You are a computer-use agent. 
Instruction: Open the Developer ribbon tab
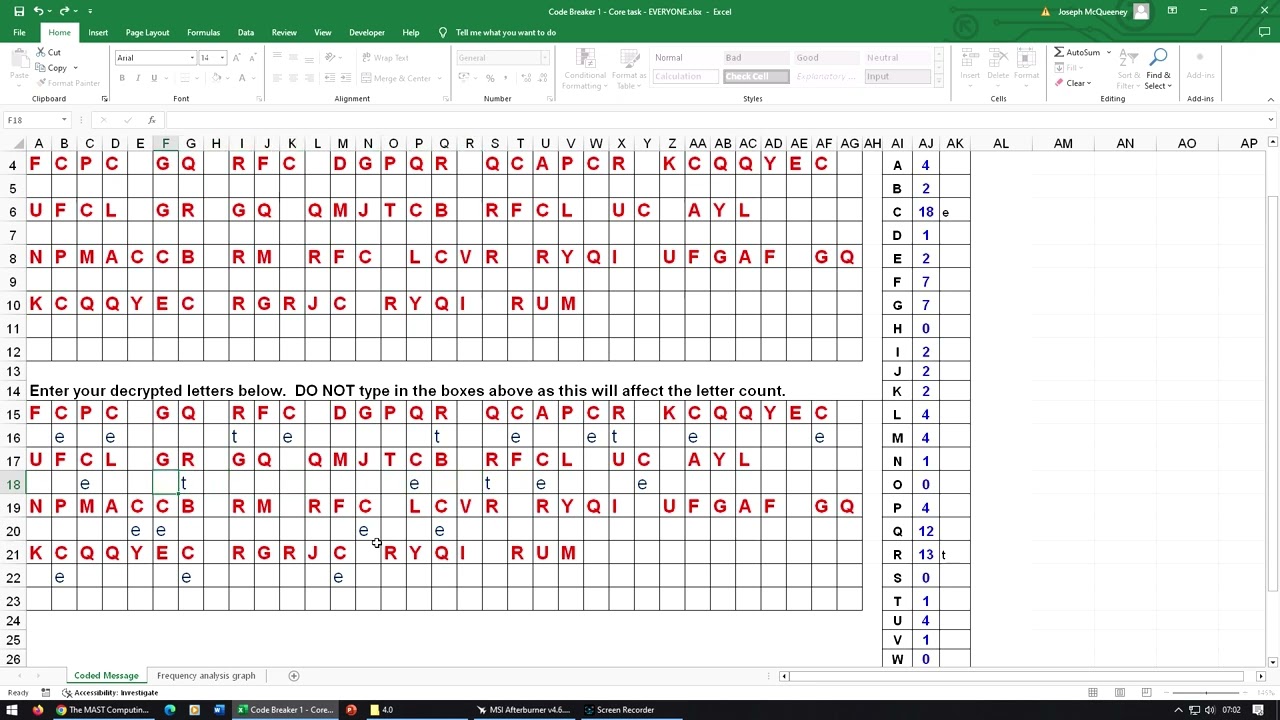tap(367, 33)
